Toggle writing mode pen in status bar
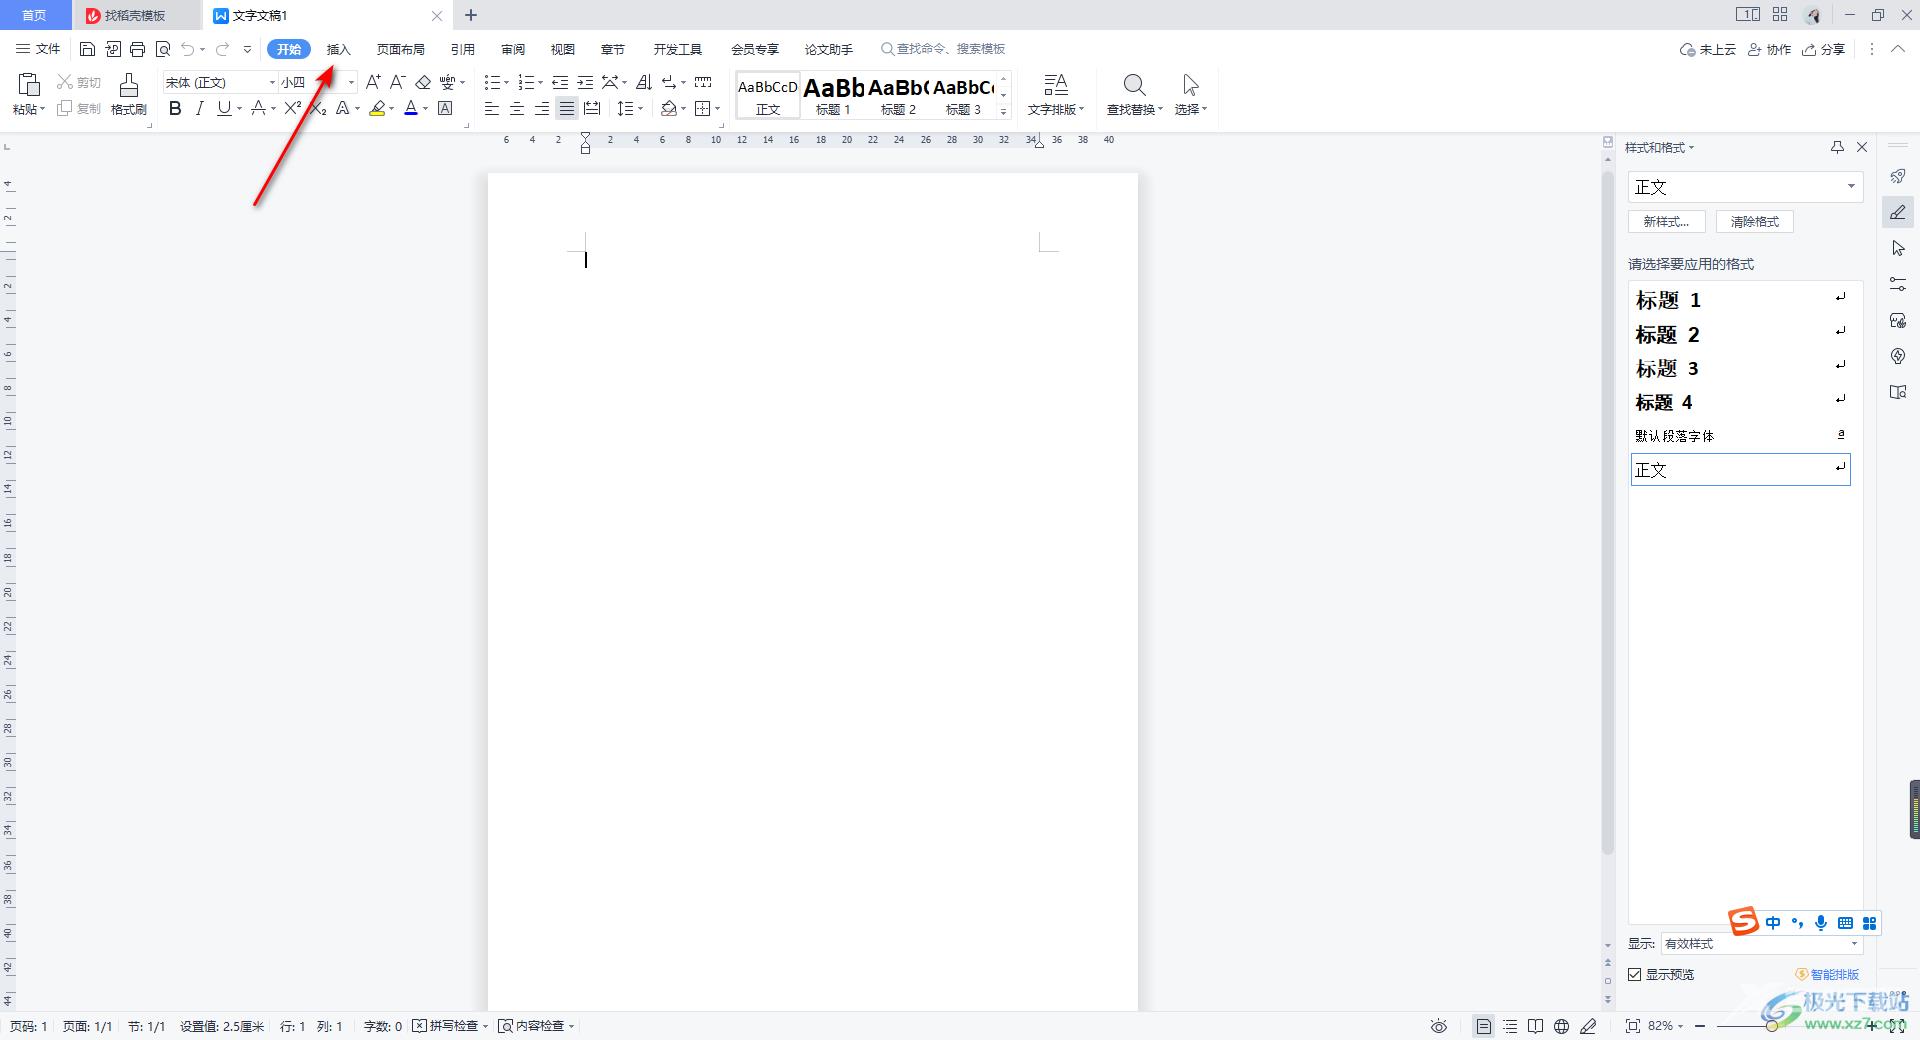 pos(1588,1026)
